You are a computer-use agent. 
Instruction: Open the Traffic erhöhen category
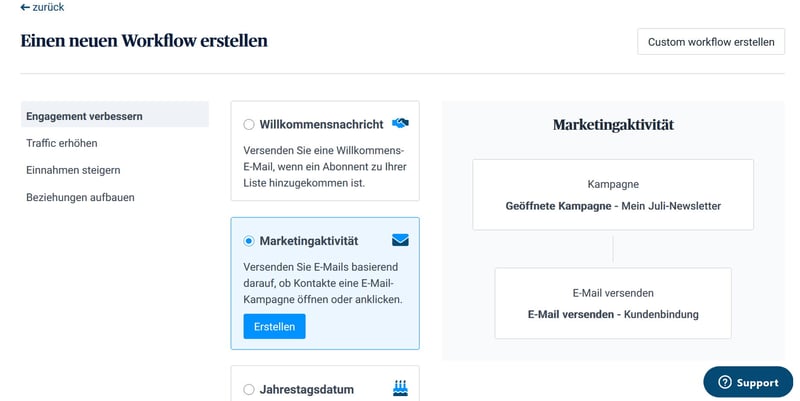coord(62,143)
